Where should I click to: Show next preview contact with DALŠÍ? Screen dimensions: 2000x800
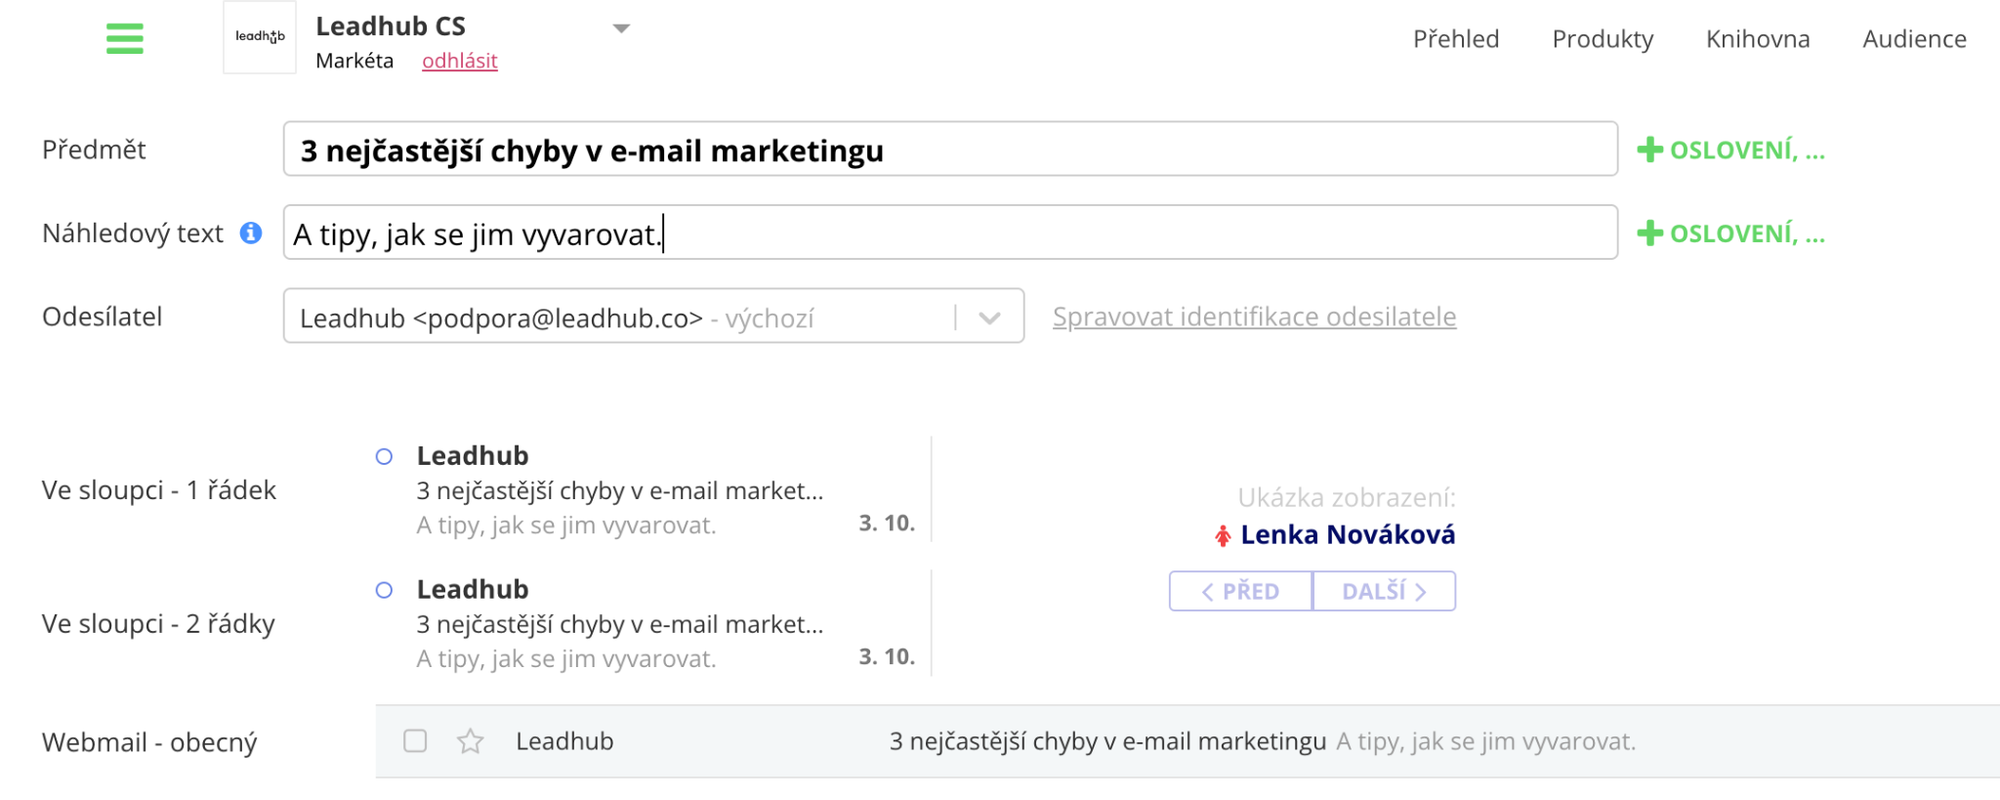click(1384, 591)
